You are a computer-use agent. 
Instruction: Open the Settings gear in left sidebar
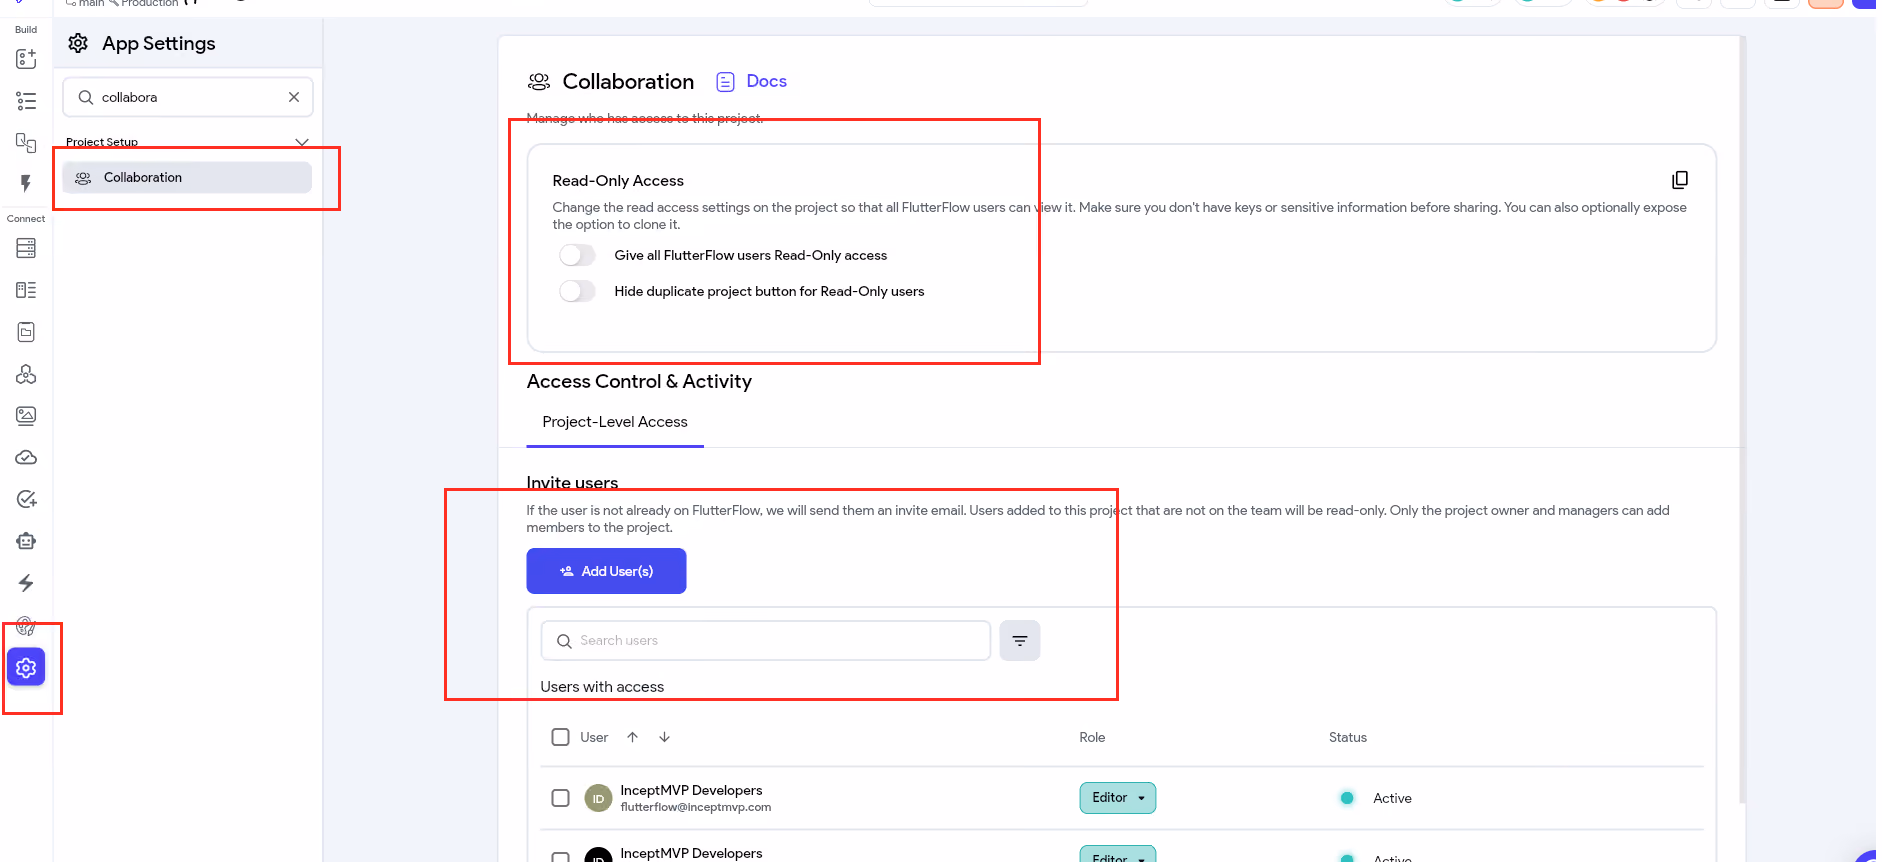[26, 668]
